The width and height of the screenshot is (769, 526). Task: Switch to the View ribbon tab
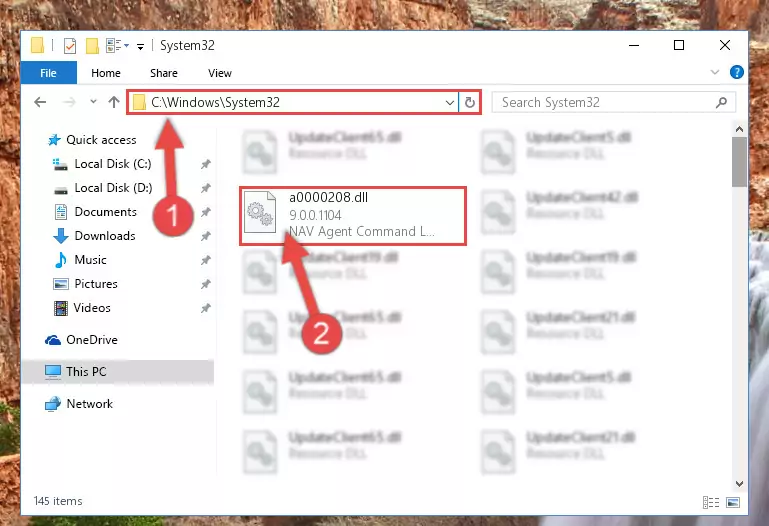coord(220,73)
